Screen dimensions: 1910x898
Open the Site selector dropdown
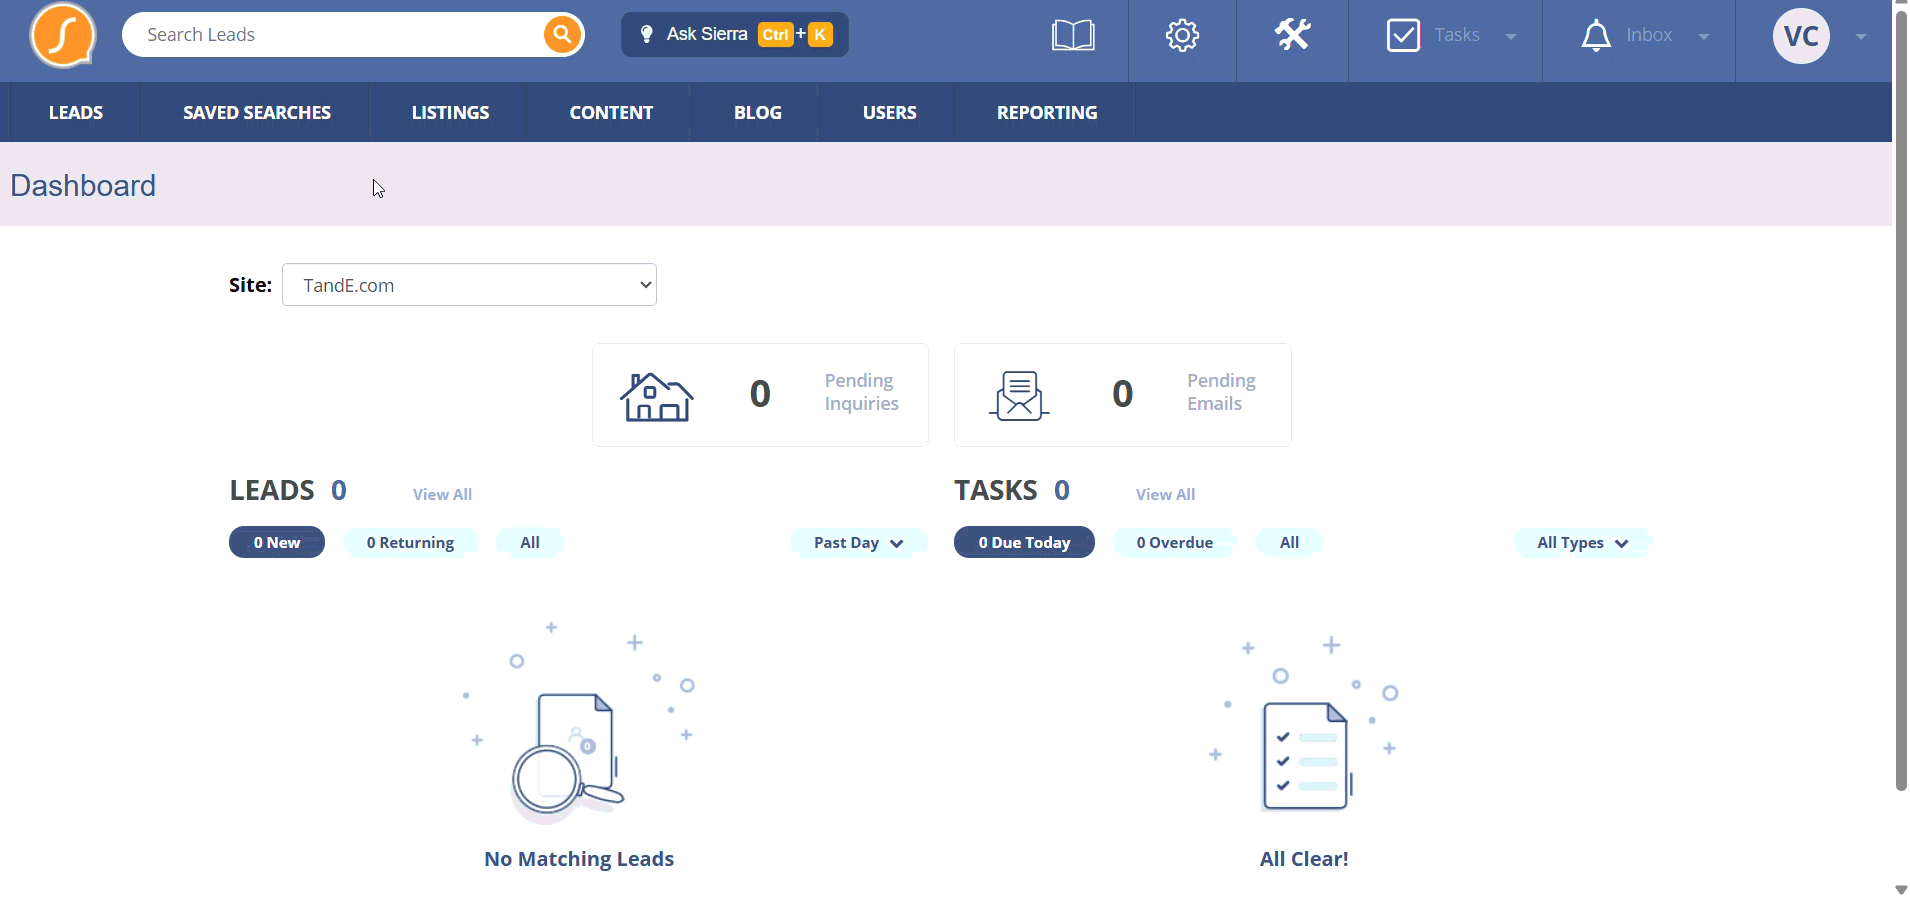[x=469, y=285]
